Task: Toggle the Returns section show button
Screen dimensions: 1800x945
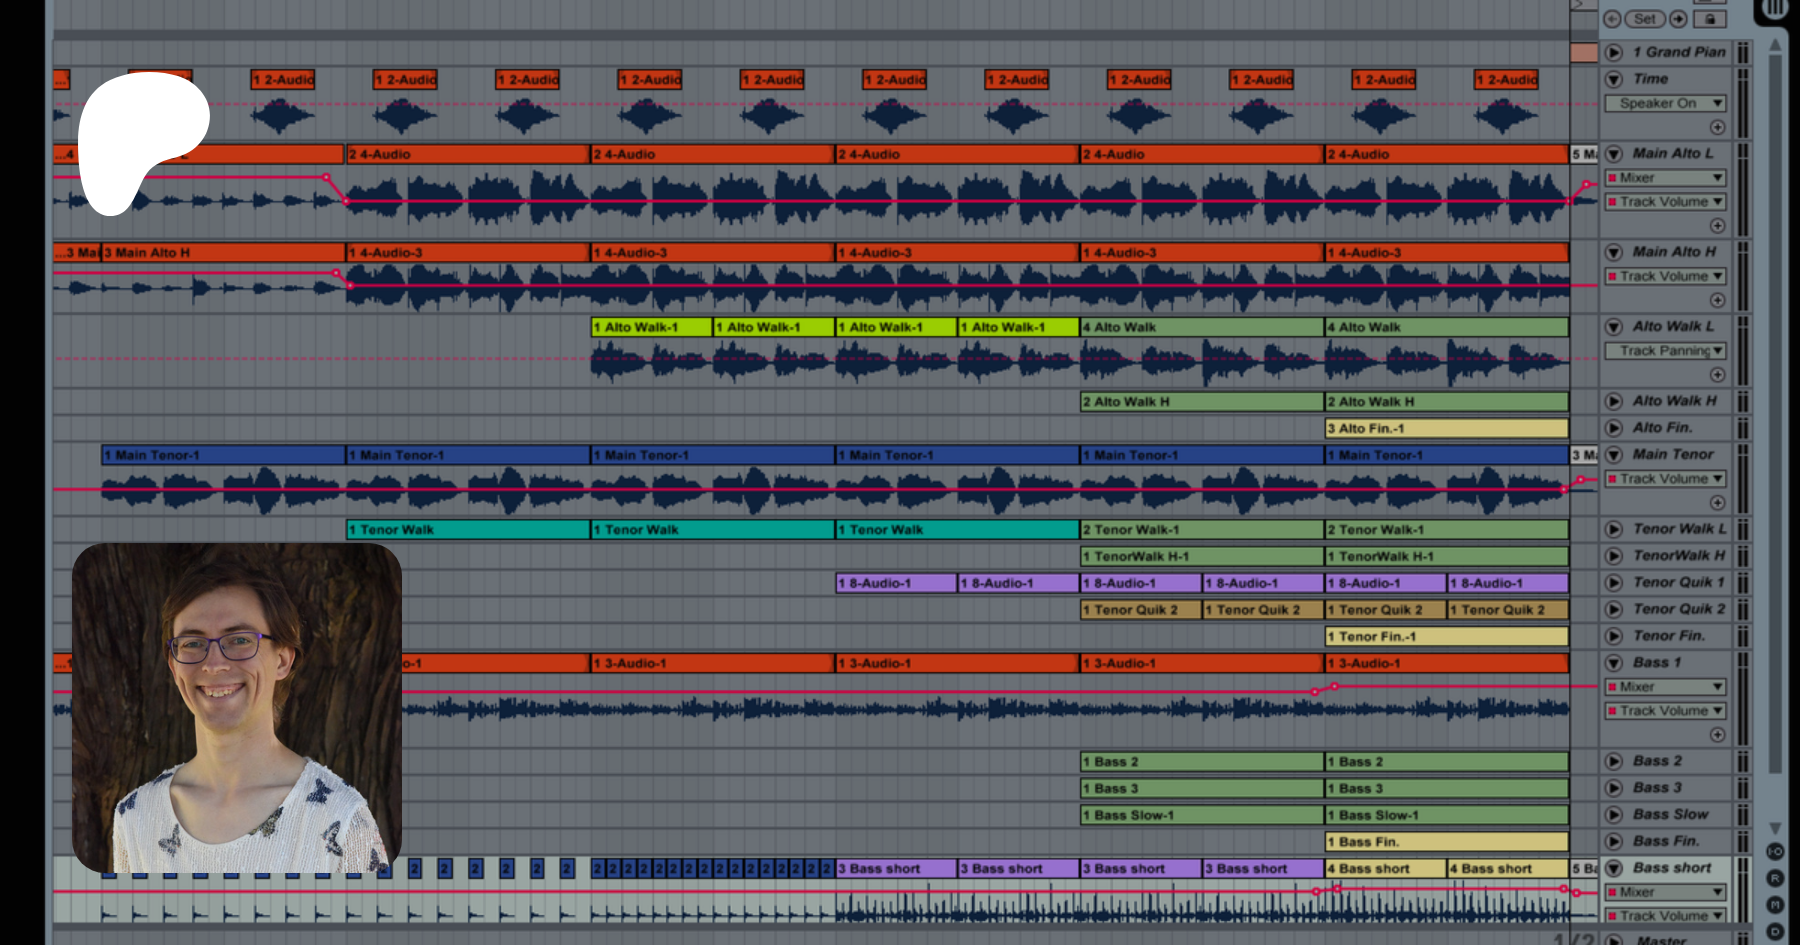Action: point(1775,878)
